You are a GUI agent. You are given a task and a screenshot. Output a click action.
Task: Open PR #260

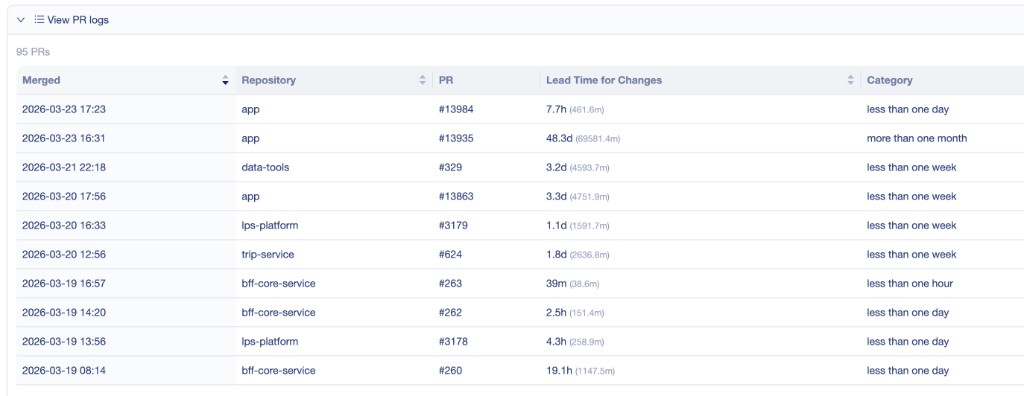coord(450,371)
